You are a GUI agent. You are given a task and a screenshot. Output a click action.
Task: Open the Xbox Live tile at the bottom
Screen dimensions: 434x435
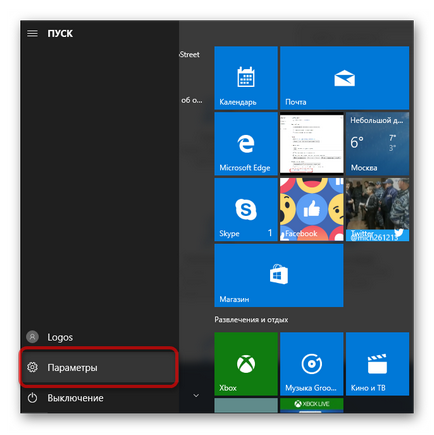[312, 405]
